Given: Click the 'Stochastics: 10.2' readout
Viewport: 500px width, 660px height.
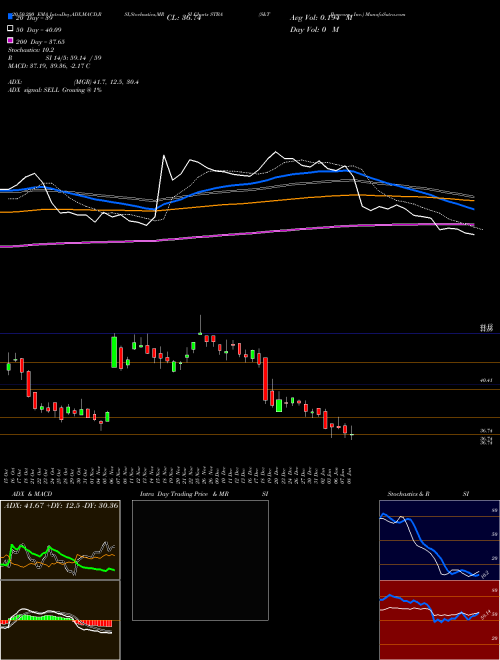Looking at the screenshot, I should (30, 50).
